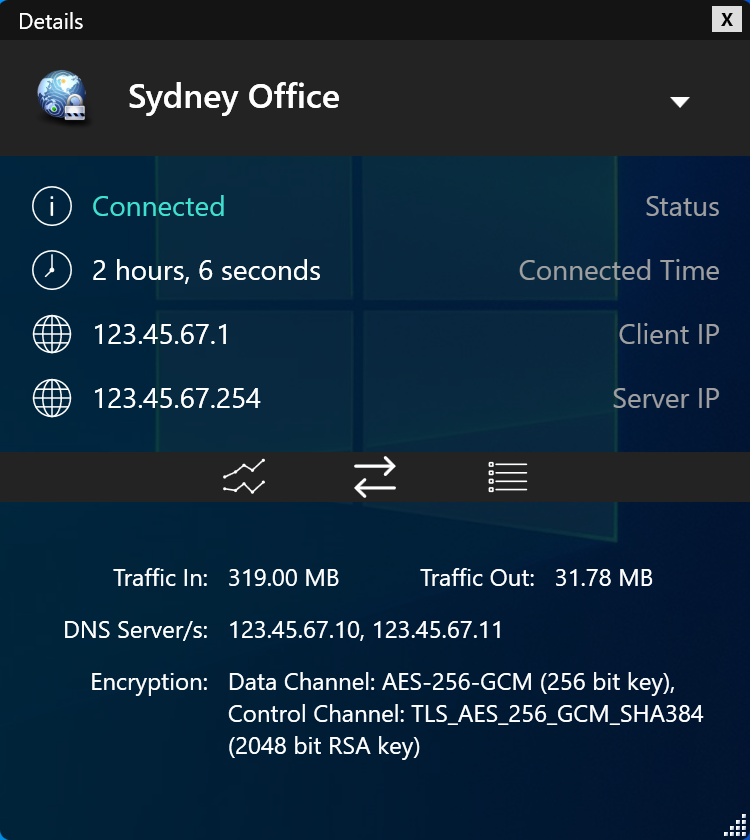The height and width of the screenshot is (840, 750).
Task: Click the globe icon next to Client IP address
Action: (x=52, y=335)
